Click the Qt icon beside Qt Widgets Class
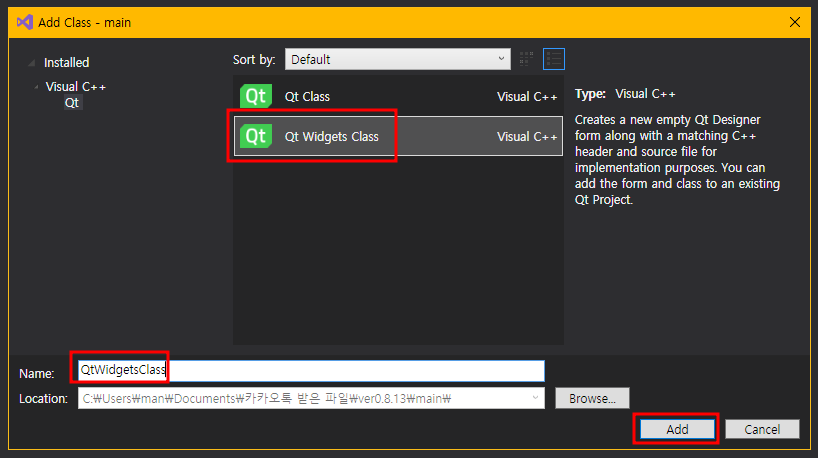Image resolution: width=818 pixels, height=458 pixels. [256, 136]
